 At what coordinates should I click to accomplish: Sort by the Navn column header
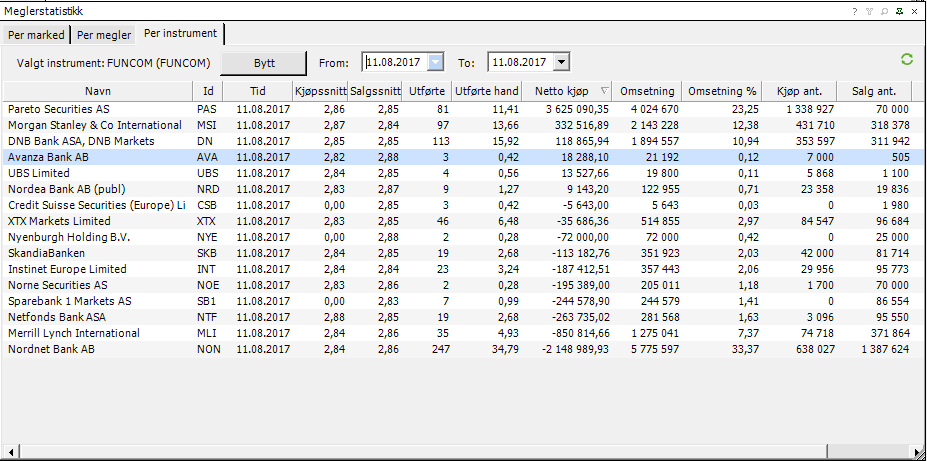coord(98,91)
